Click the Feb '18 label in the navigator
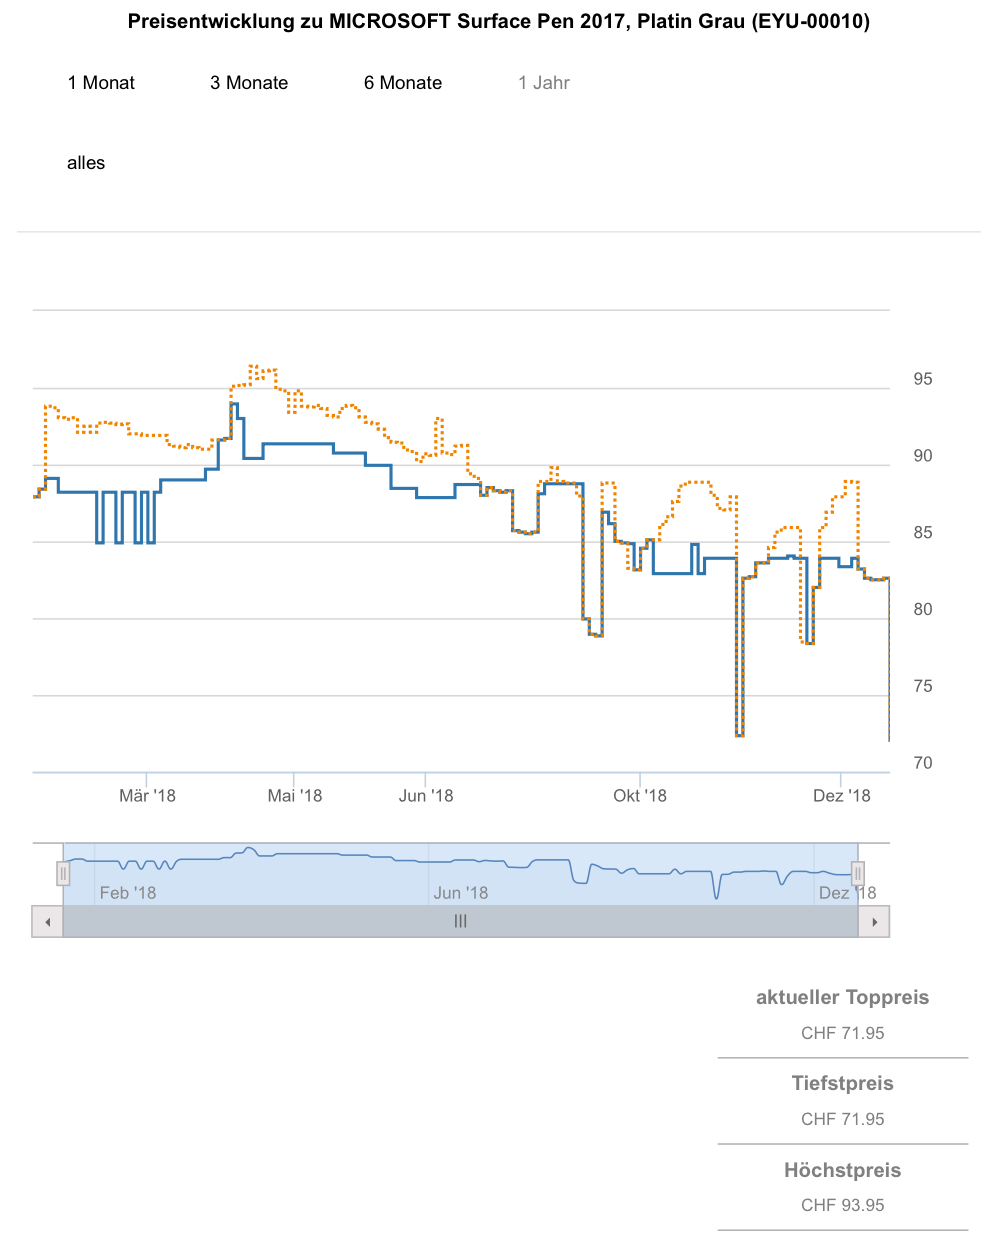This screenshot has width=988, height=1252. tap(128, 893)
